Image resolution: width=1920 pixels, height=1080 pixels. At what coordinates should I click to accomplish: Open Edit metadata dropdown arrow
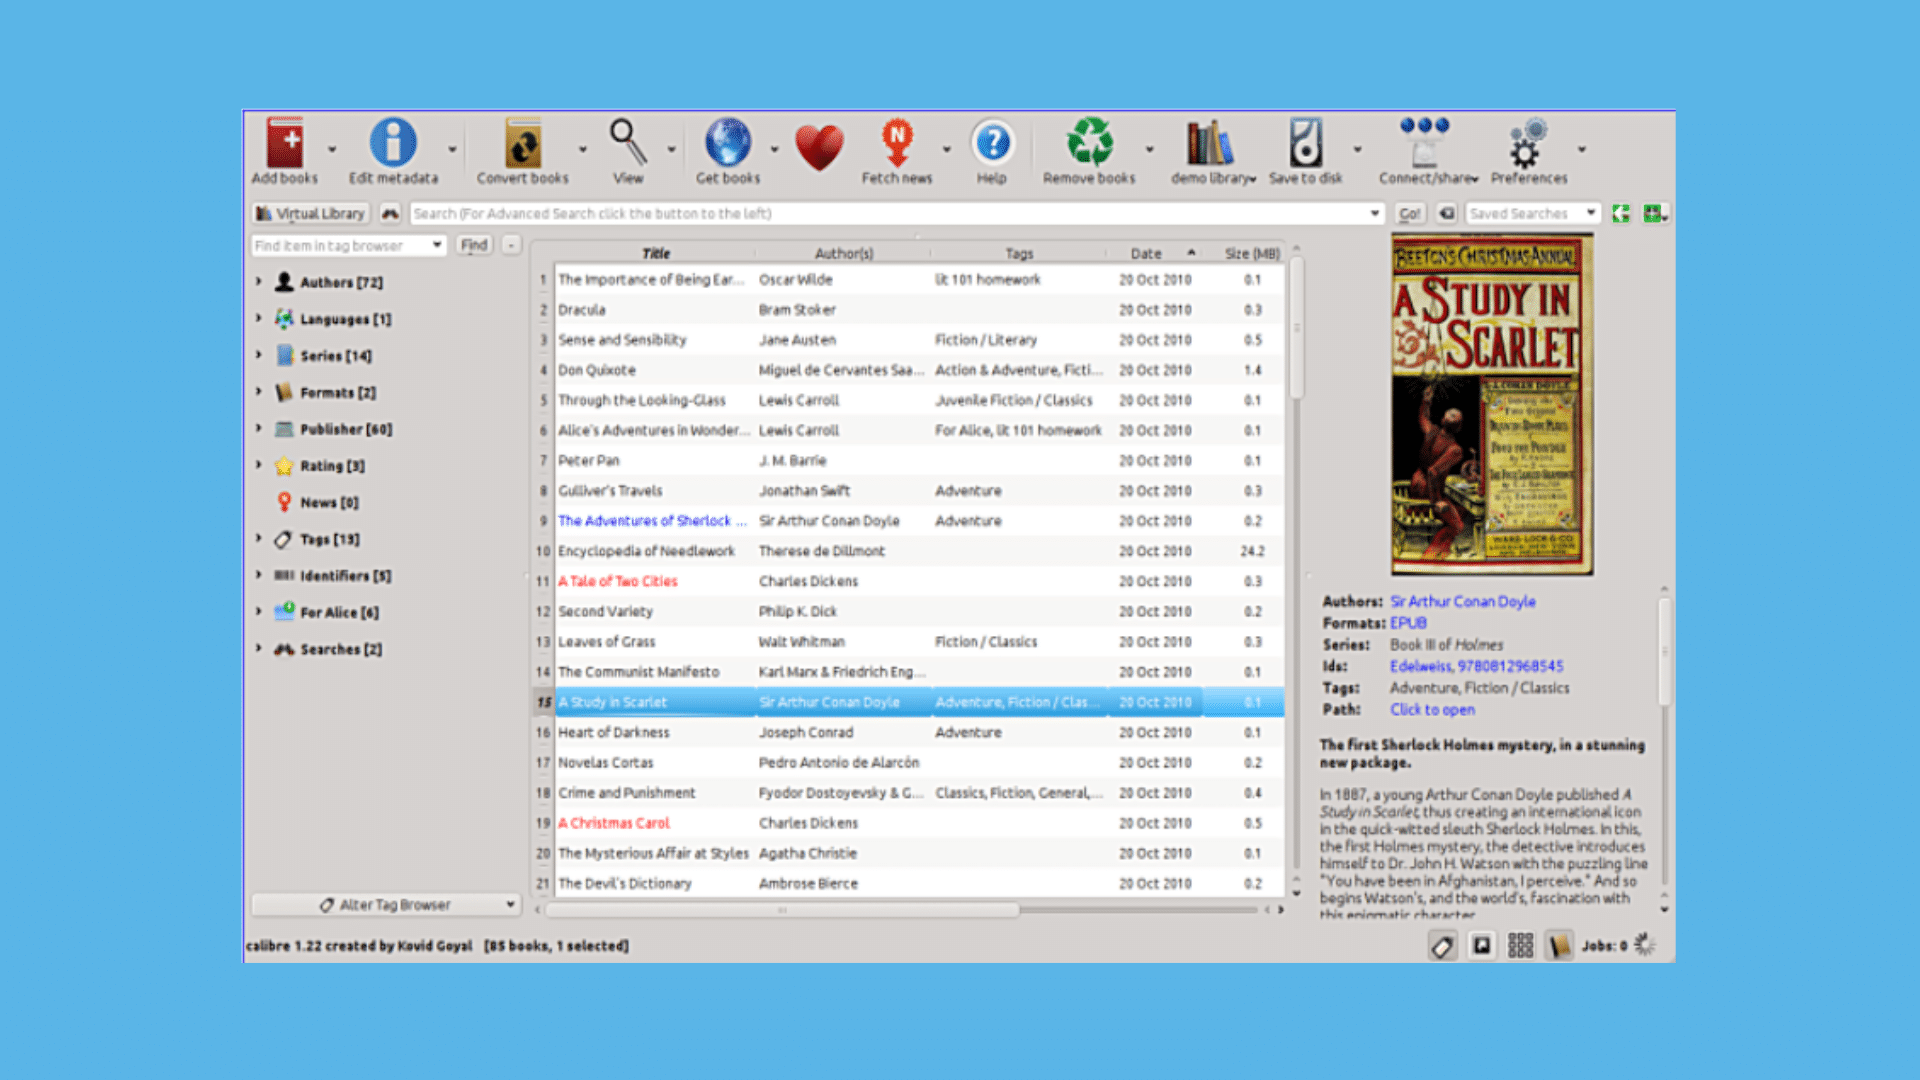pos(452,150)
